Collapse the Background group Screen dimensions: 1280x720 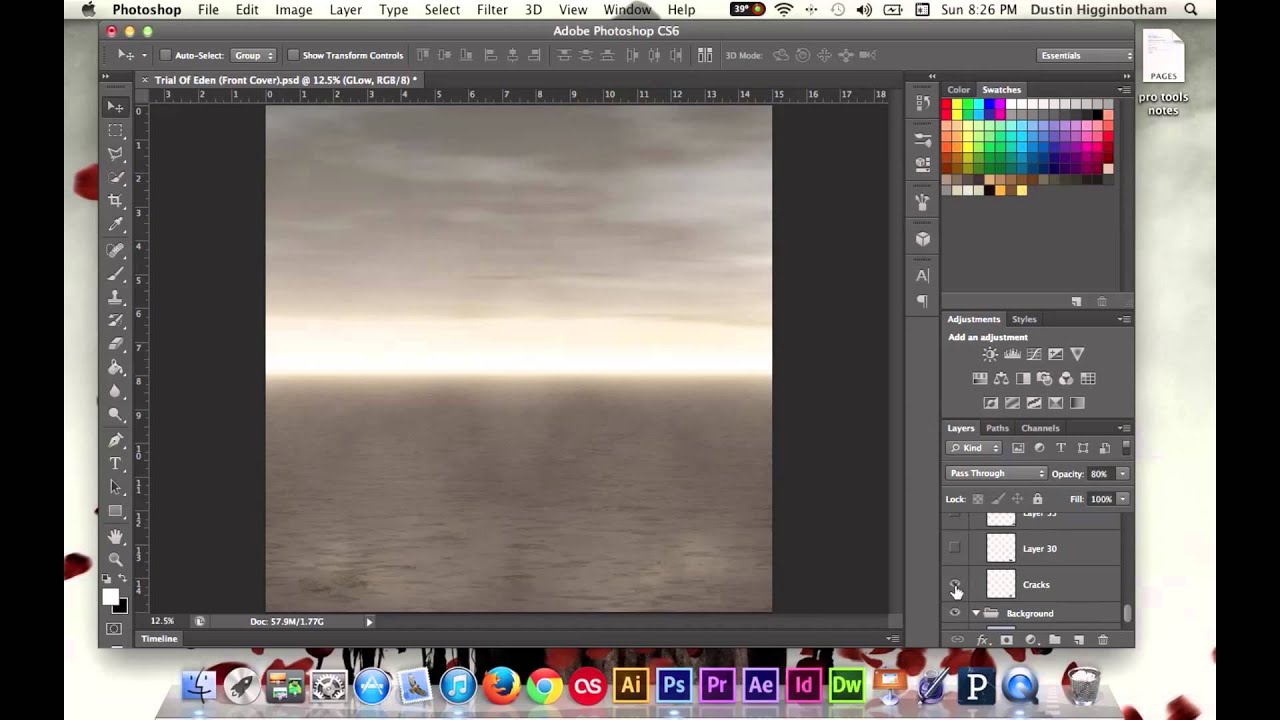(x=976, y=613)
